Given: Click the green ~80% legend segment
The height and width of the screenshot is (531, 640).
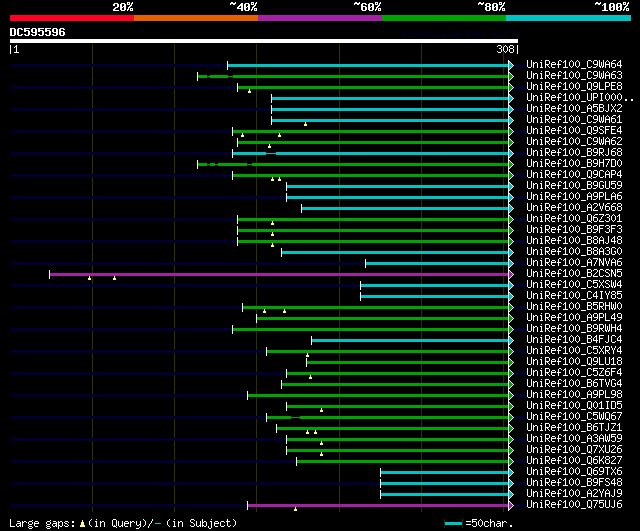Looking at the screenshot, I should point(444,18).
